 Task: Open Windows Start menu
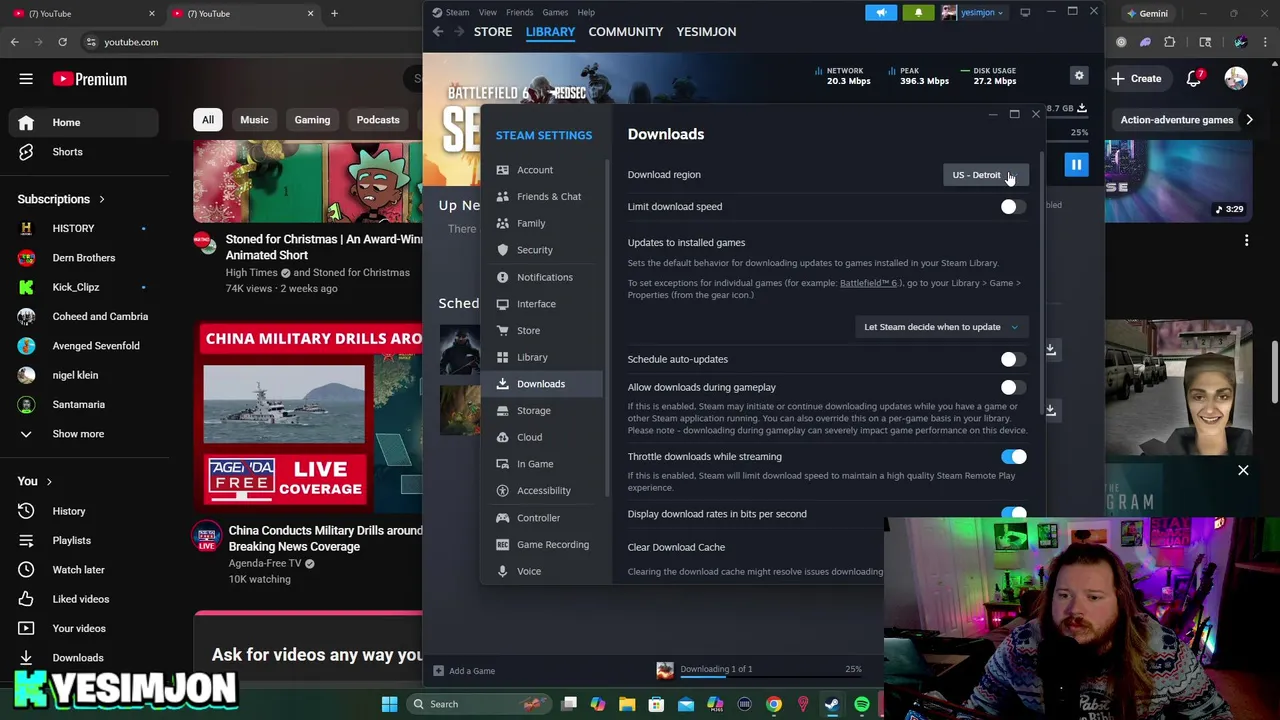389,704
